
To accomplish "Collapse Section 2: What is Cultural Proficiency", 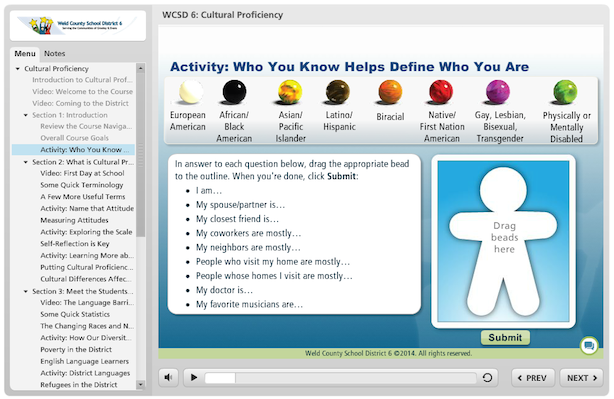I will click(x=26, y=162).
